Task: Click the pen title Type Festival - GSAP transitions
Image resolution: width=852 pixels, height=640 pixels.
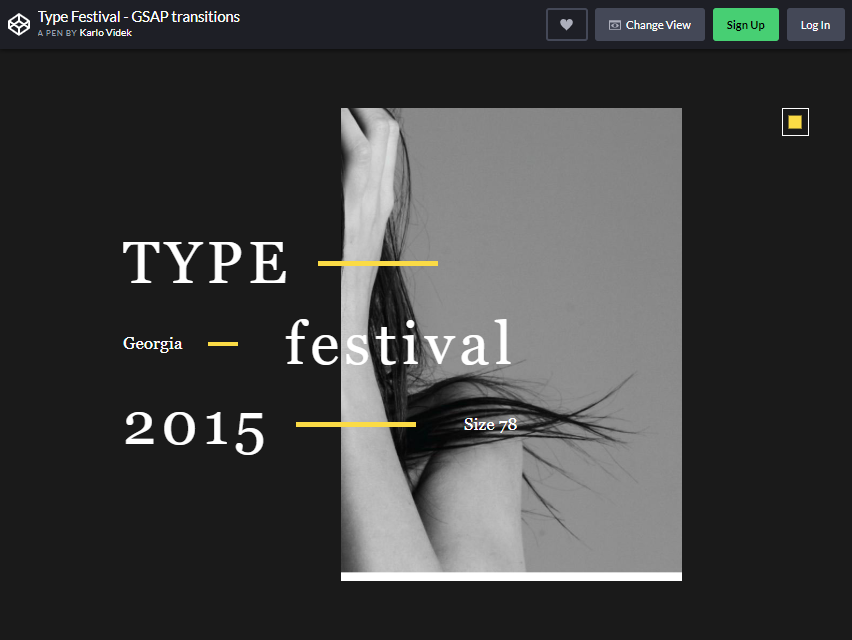Action: point(139,17)
